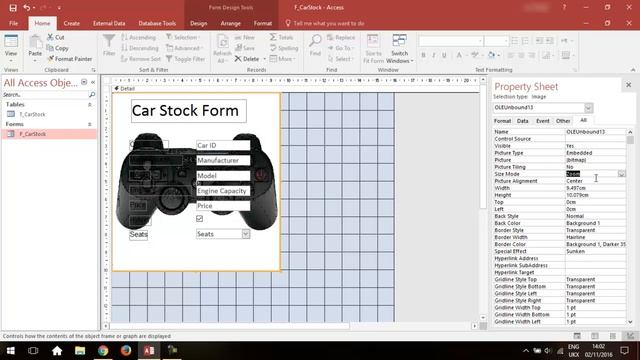
Task: Click the Descending sort command
Action: coord(140,48)
